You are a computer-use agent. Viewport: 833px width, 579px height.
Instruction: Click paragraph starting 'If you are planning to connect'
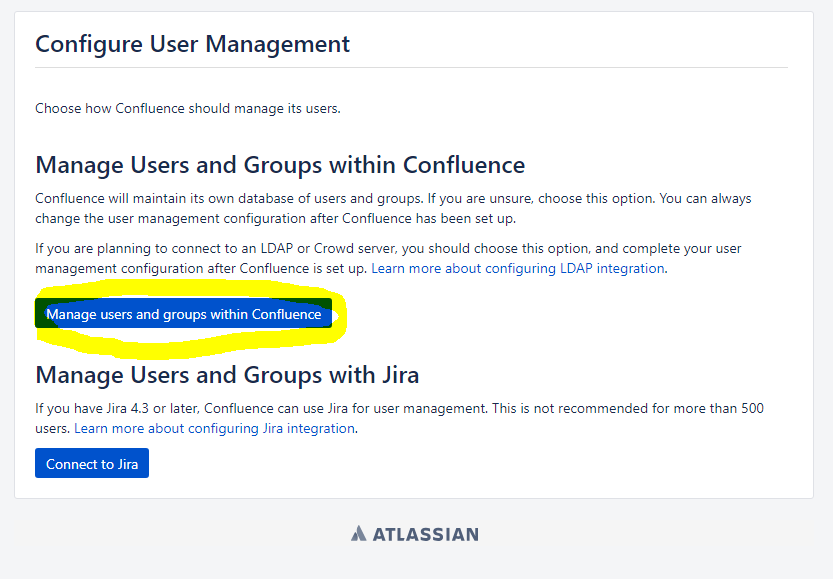tap(388, 259)
